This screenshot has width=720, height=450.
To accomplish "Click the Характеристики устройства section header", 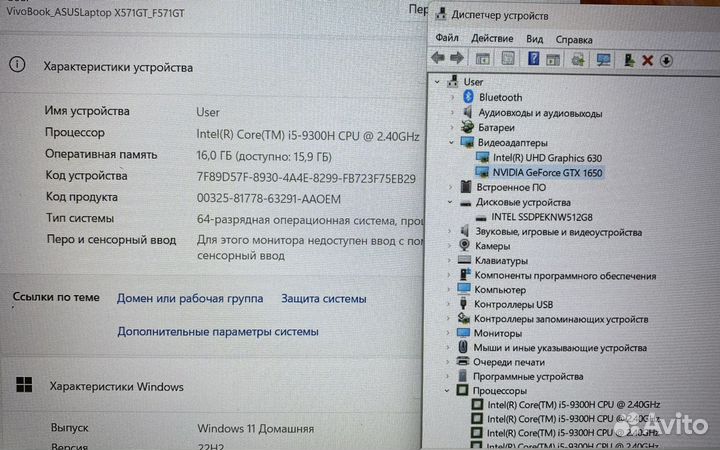I will tap(118, 68).
